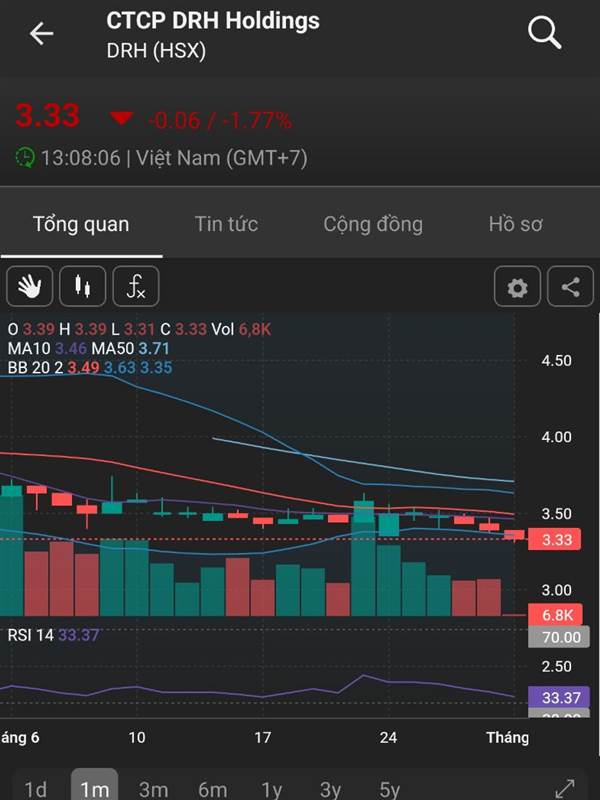Tap the red 3.33 price axis tag

coord(554,539)
